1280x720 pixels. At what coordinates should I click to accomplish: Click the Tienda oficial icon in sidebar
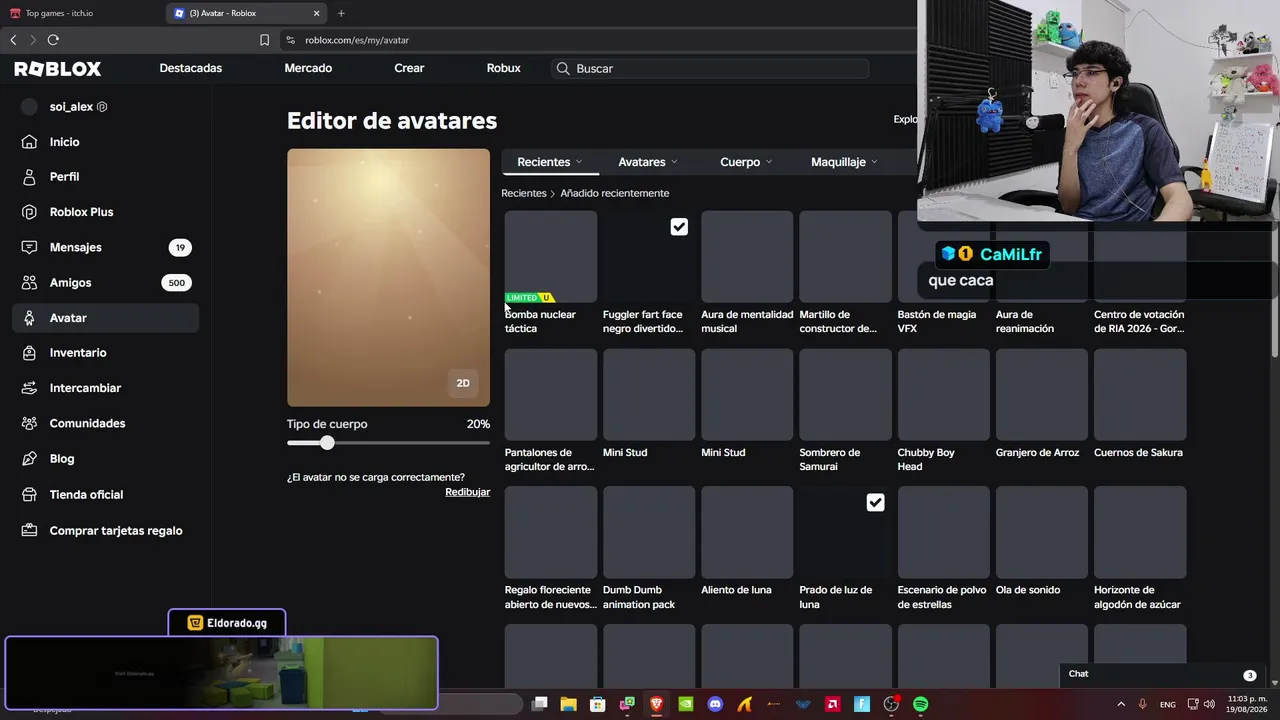[30, 495]
